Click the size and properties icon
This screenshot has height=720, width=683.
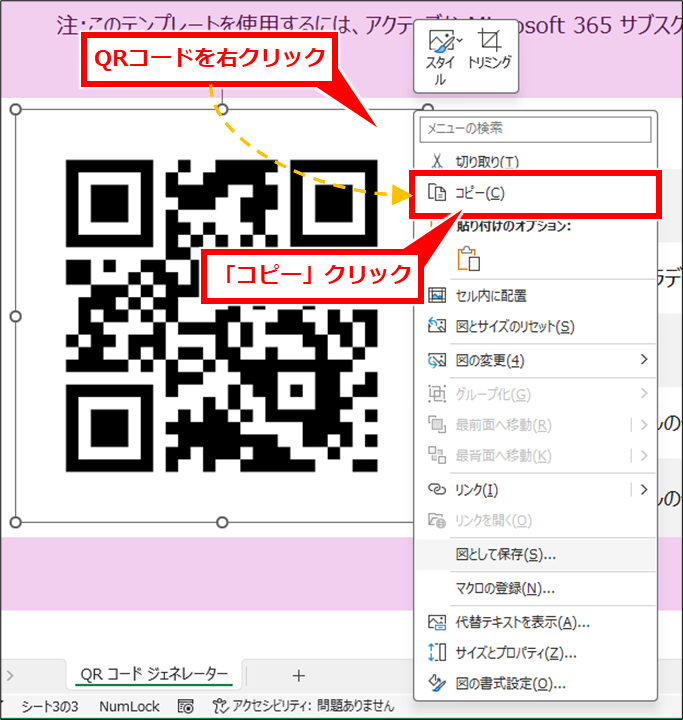pyautogui.click(x=437, y=652)
